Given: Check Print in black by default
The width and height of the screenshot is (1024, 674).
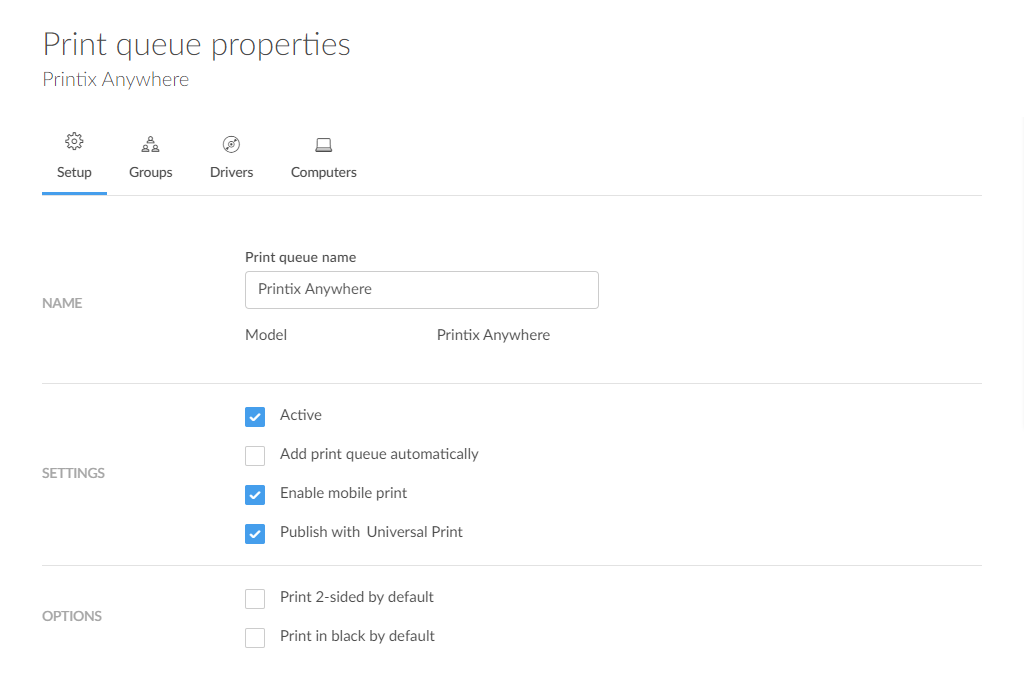Looking at the screenshot, I should tap(255, 637).
